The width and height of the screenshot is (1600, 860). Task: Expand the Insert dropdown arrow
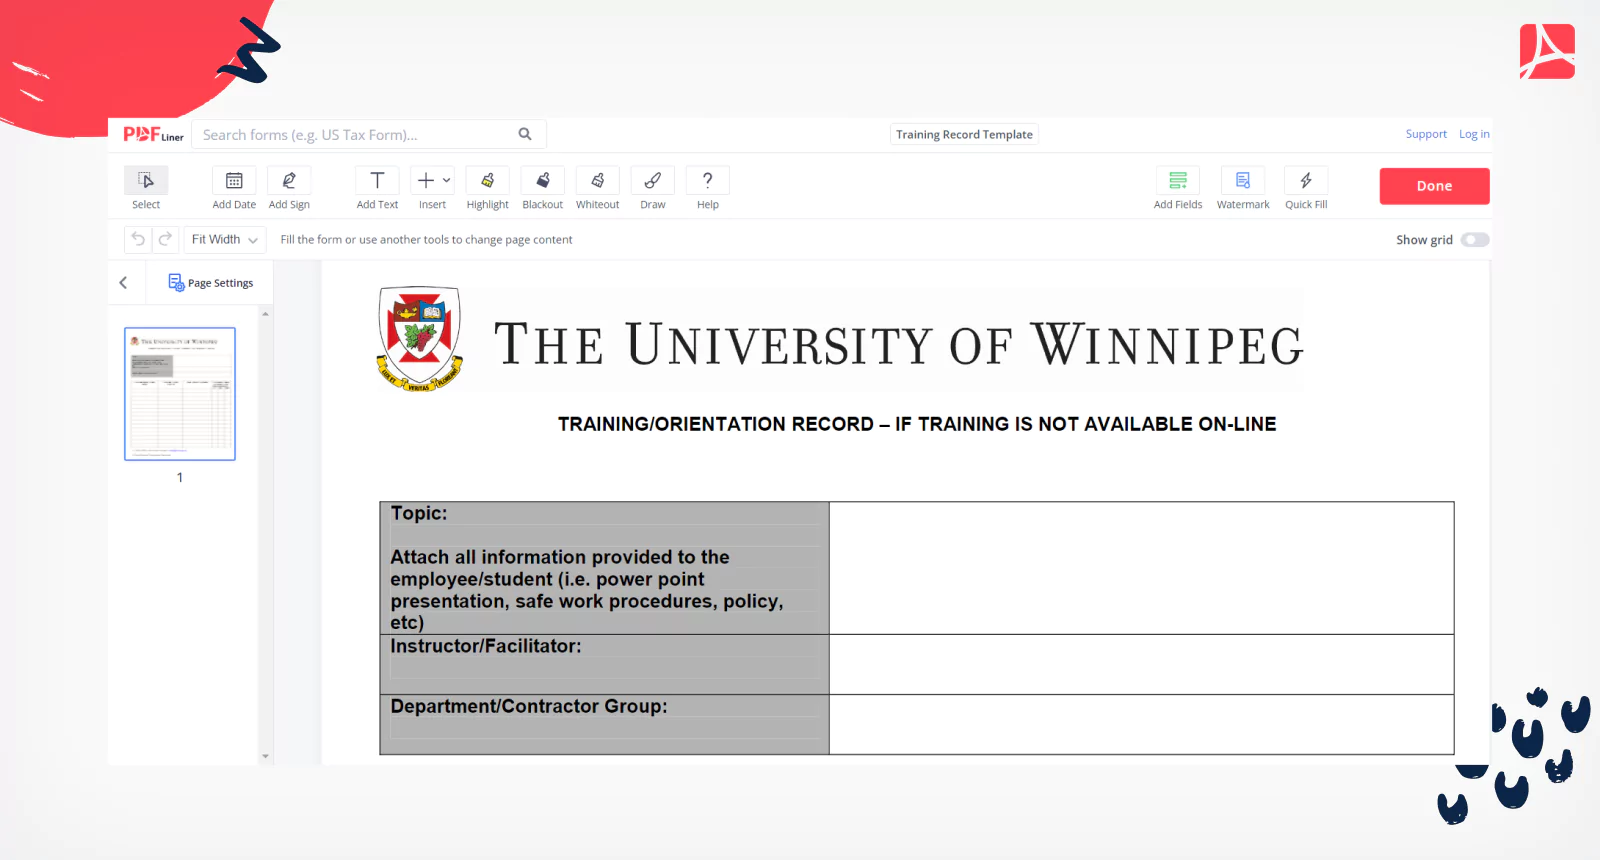pyautogui.click(x=447, y=180)
